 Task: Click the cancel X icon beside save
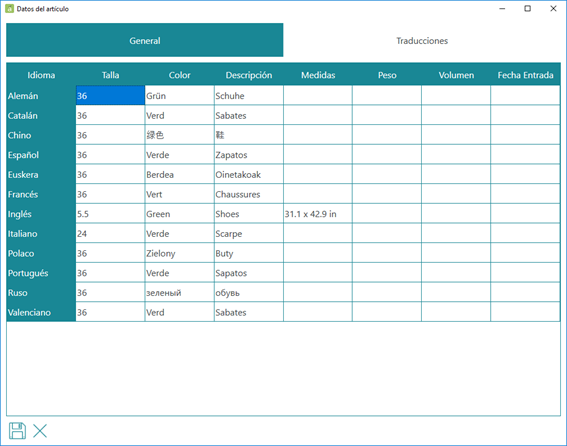pyautogui.click(x=40, y=431)
